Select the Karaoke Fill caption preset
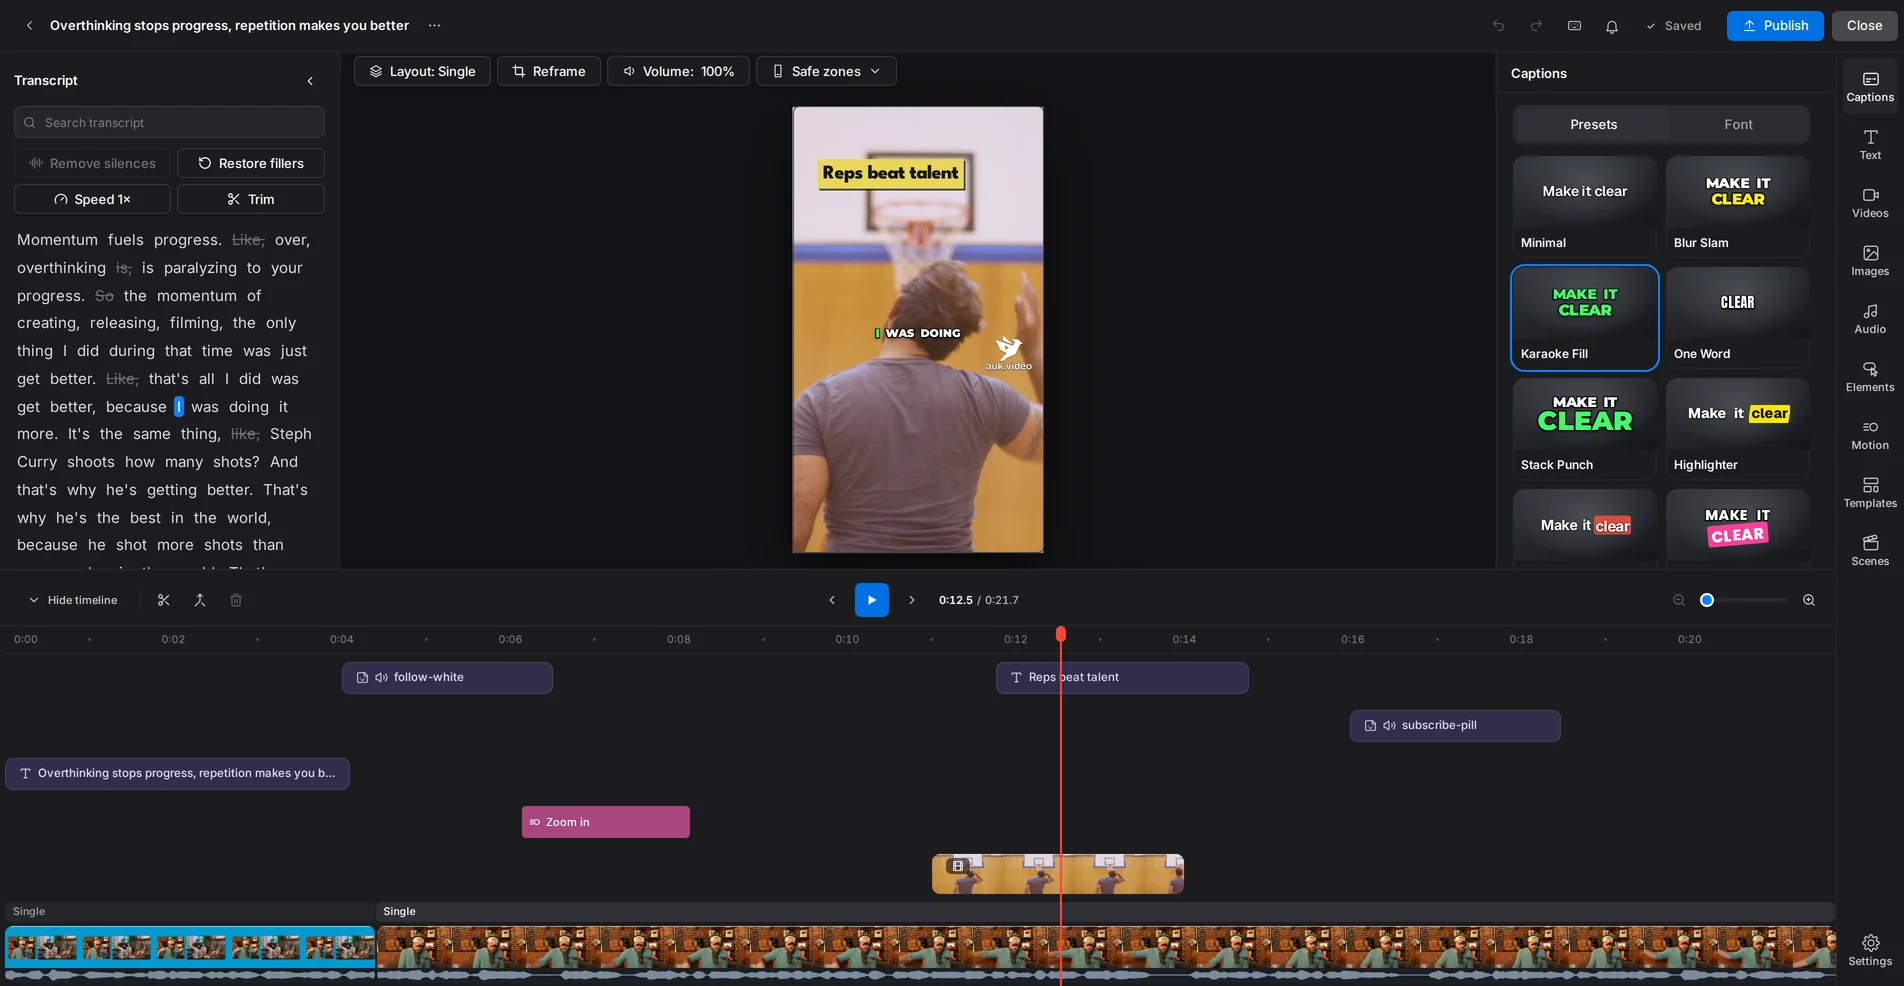Screen dimensions: 1904x986 click(x=1584, y=317)
